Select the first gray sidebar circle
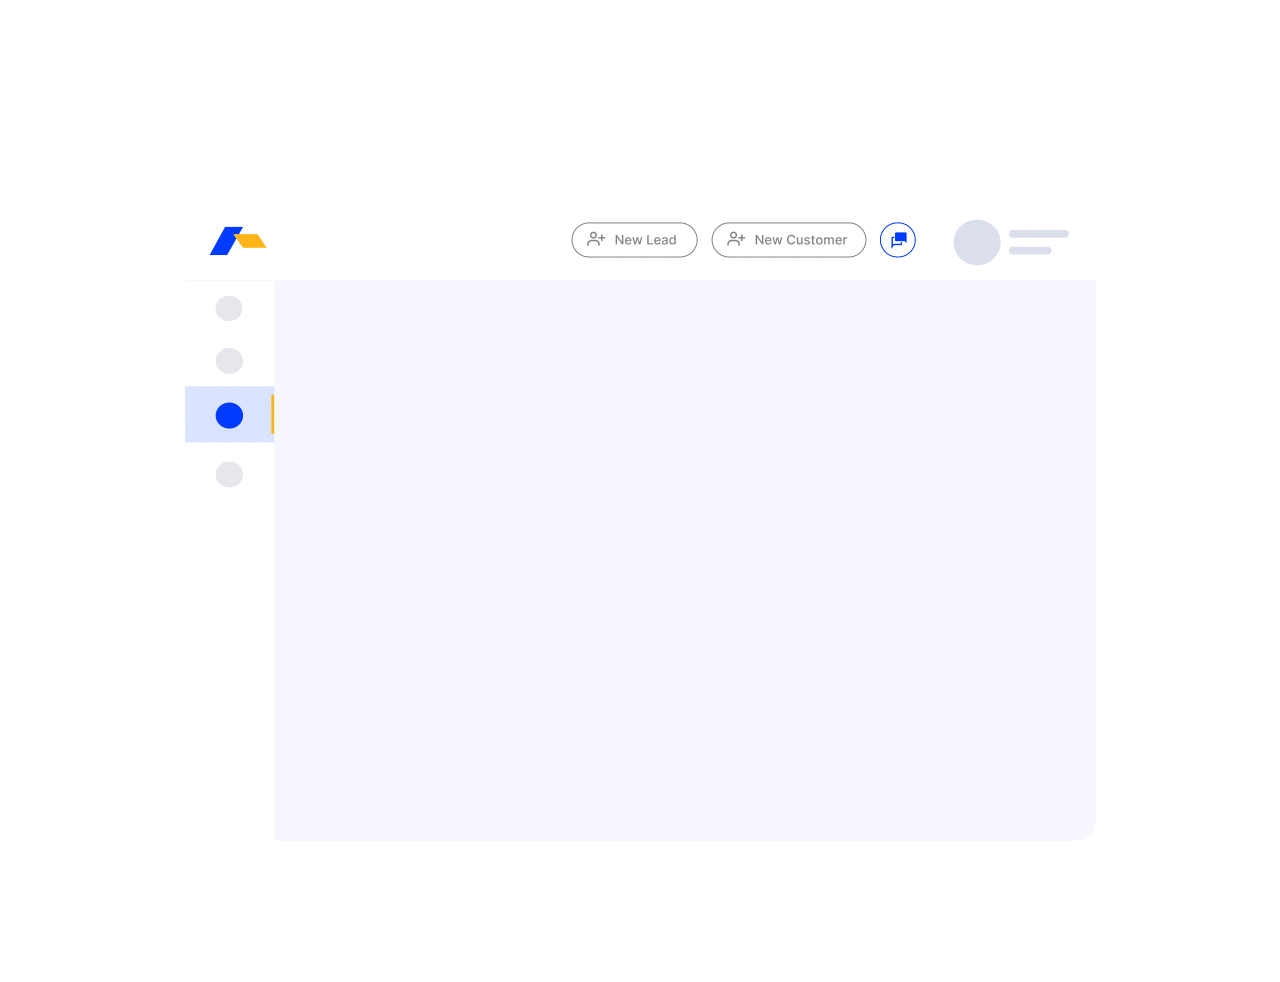Screen dimensions: 1280x982 229,308
